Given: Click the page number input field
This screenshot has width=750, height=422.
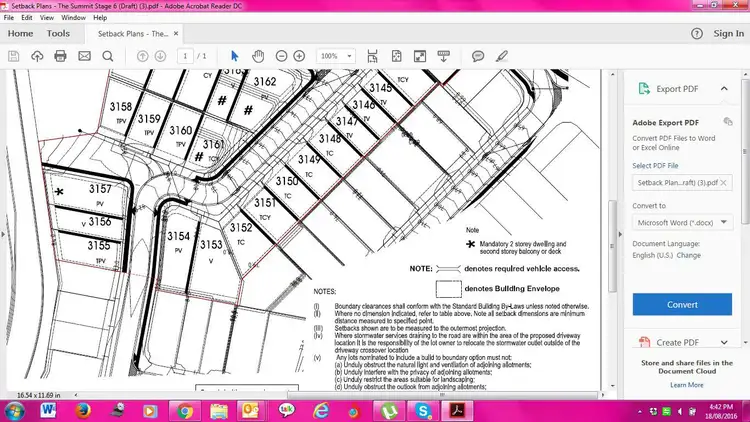Looking at the screenshot, I should click(x=186, y=56).
